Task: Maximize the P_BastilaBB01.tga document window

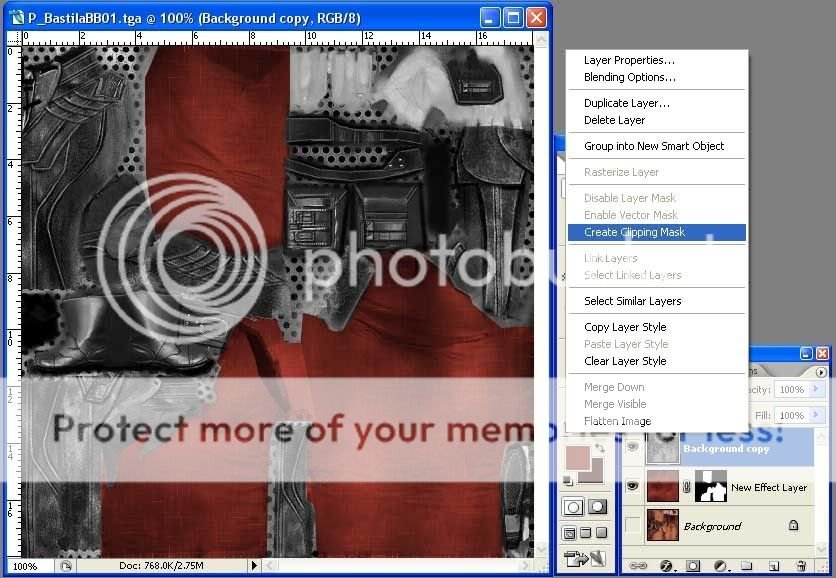Action: 513,18
